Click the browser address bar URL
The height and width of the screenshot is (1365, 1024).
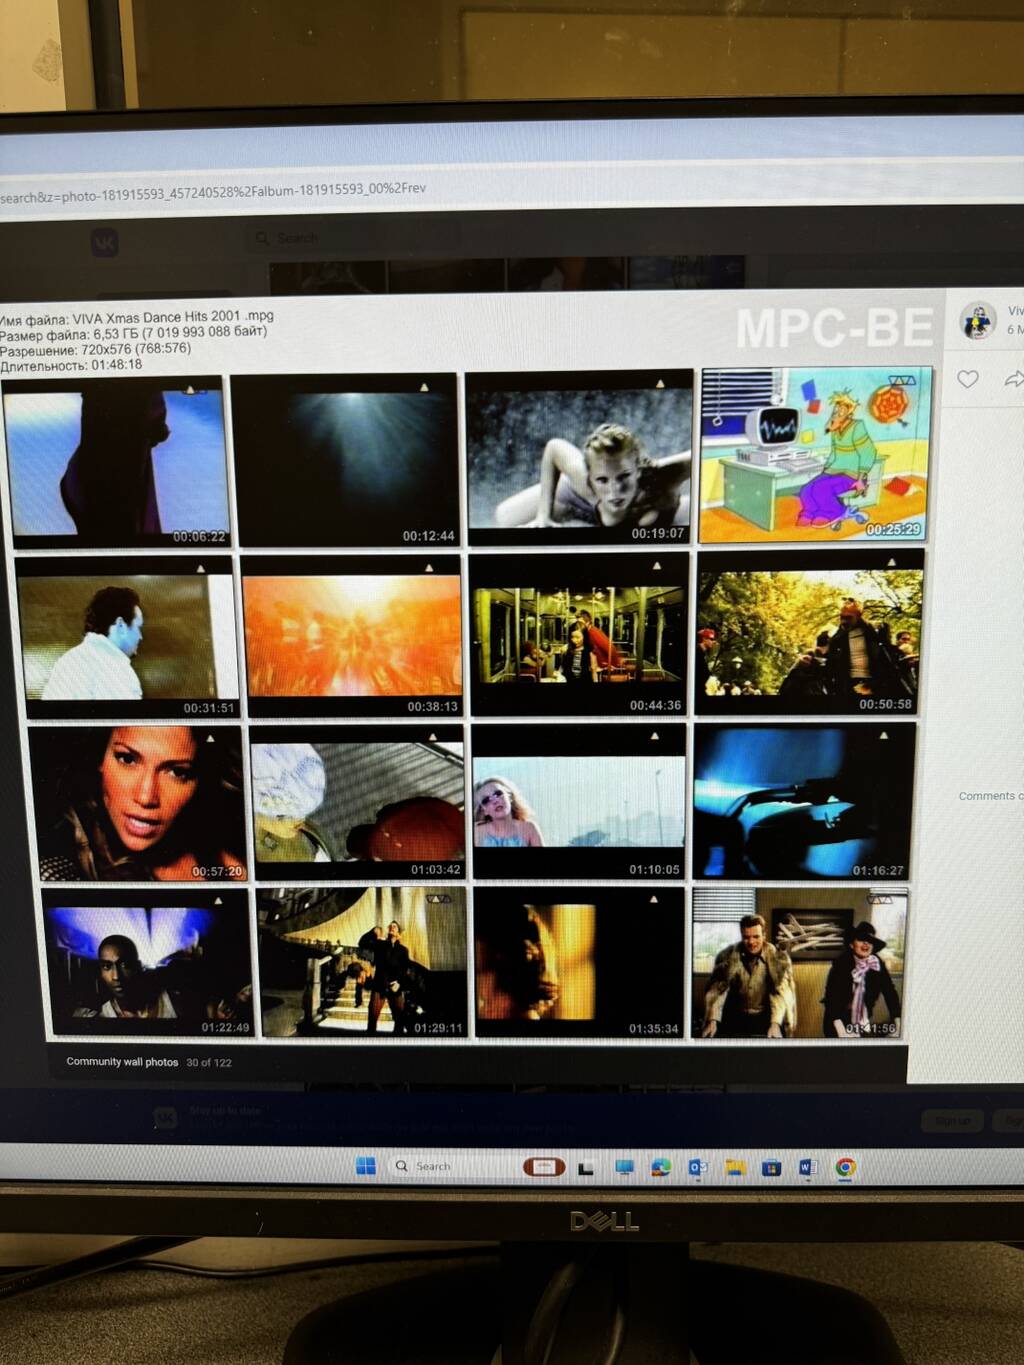click(x=213, y=192)
